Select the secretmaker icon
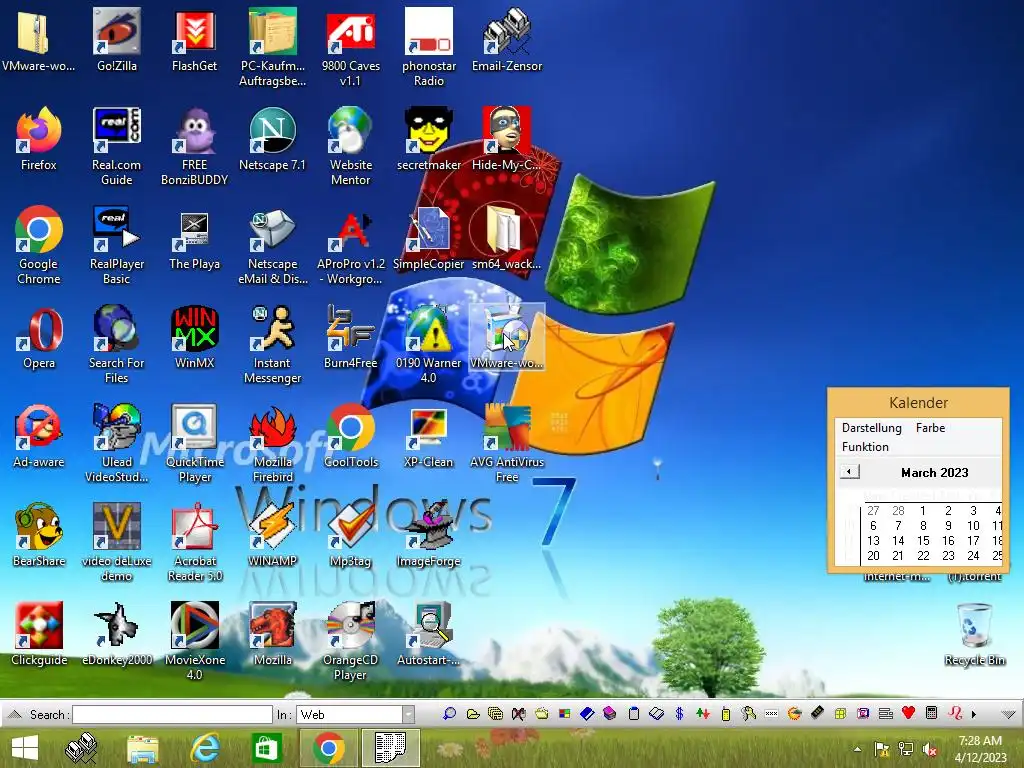 (428, 138)
